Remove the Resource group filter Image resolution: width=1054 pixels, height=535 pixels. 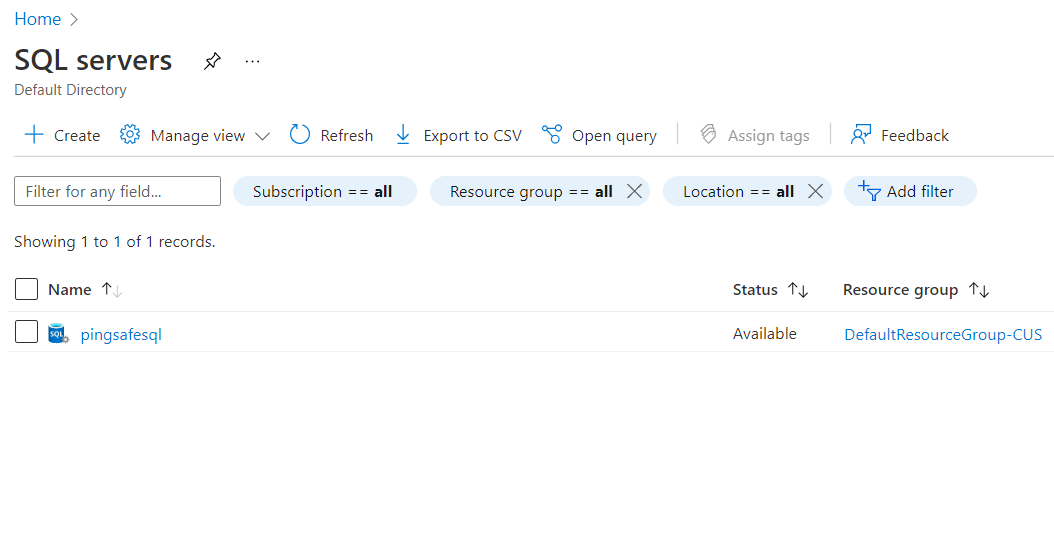click(x=634, y=191)
